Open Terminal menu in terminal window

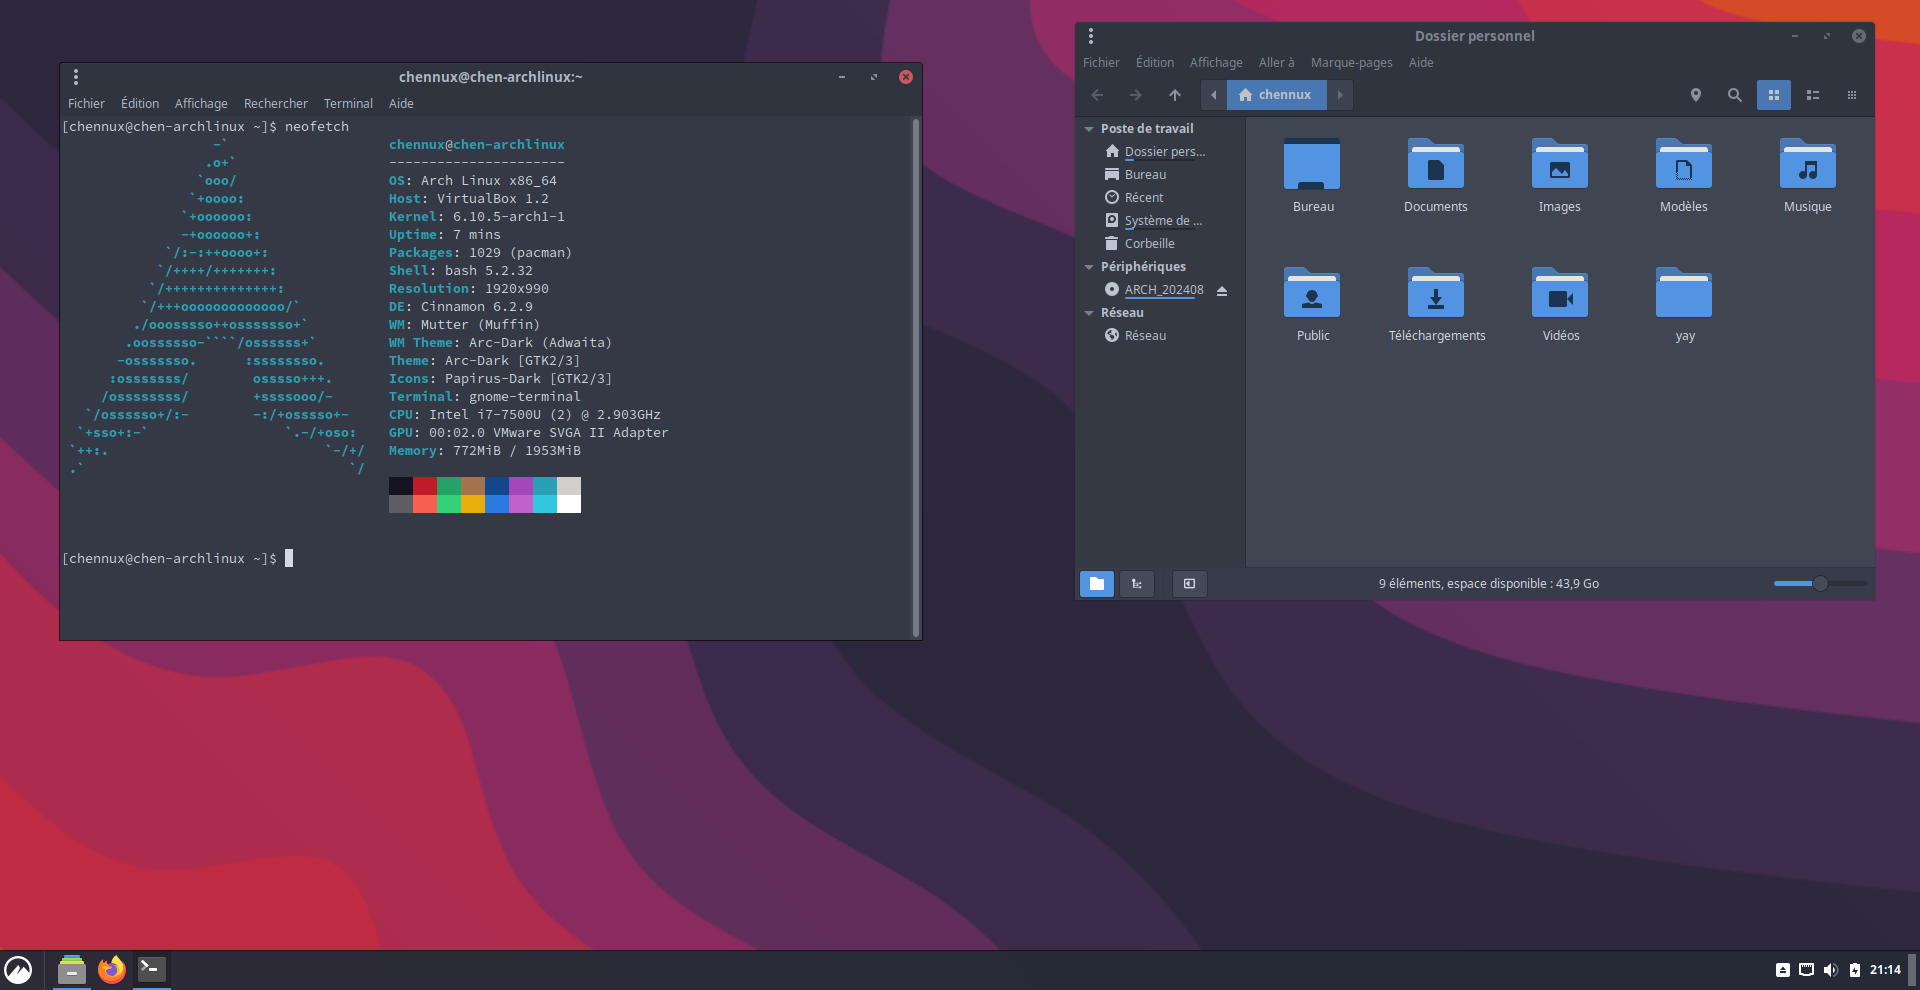click(x=348, y=104)
